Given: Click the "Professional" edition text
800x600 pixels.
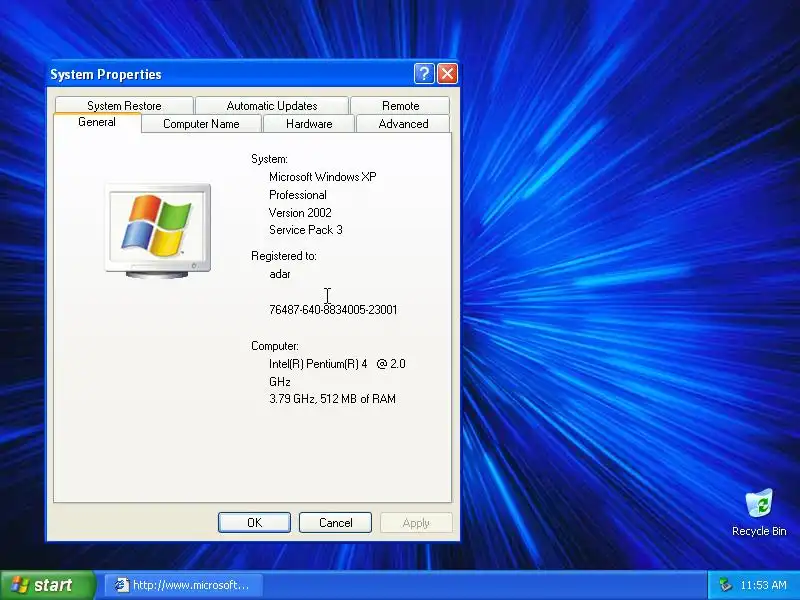Looking at the screenshot, I should [297, 195].
